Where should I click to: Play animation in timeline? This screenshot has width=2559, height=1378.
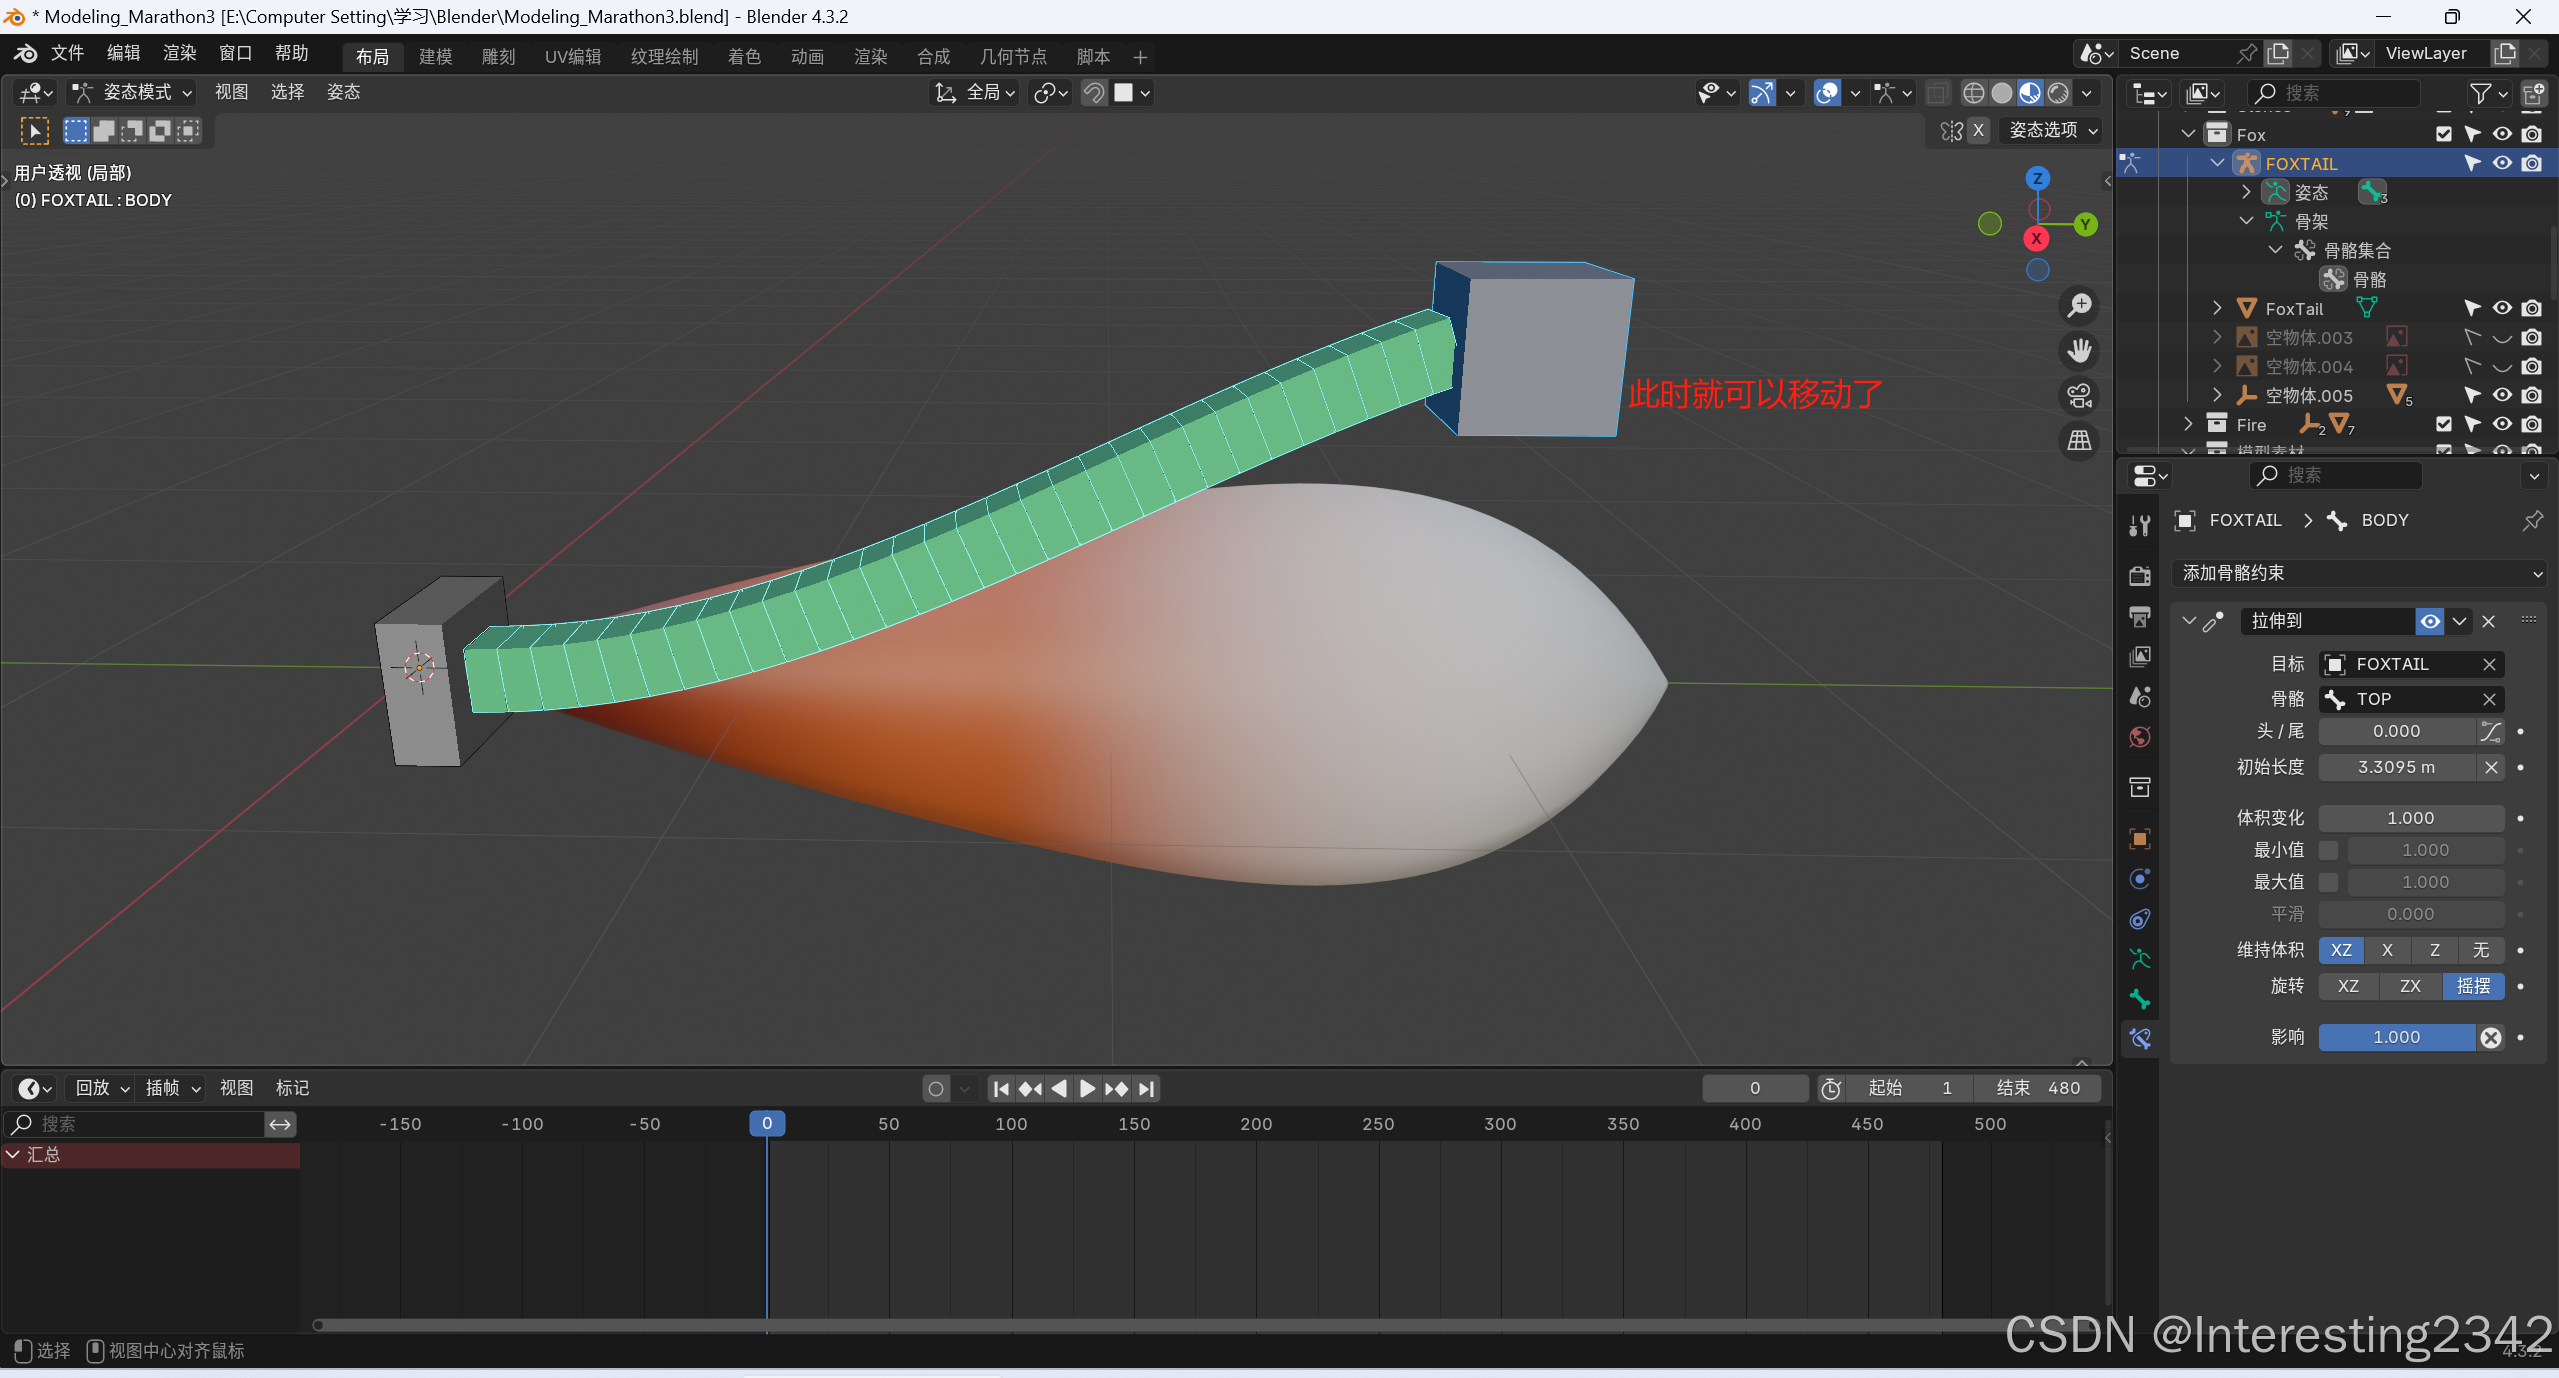(x=1088, y=1088)
